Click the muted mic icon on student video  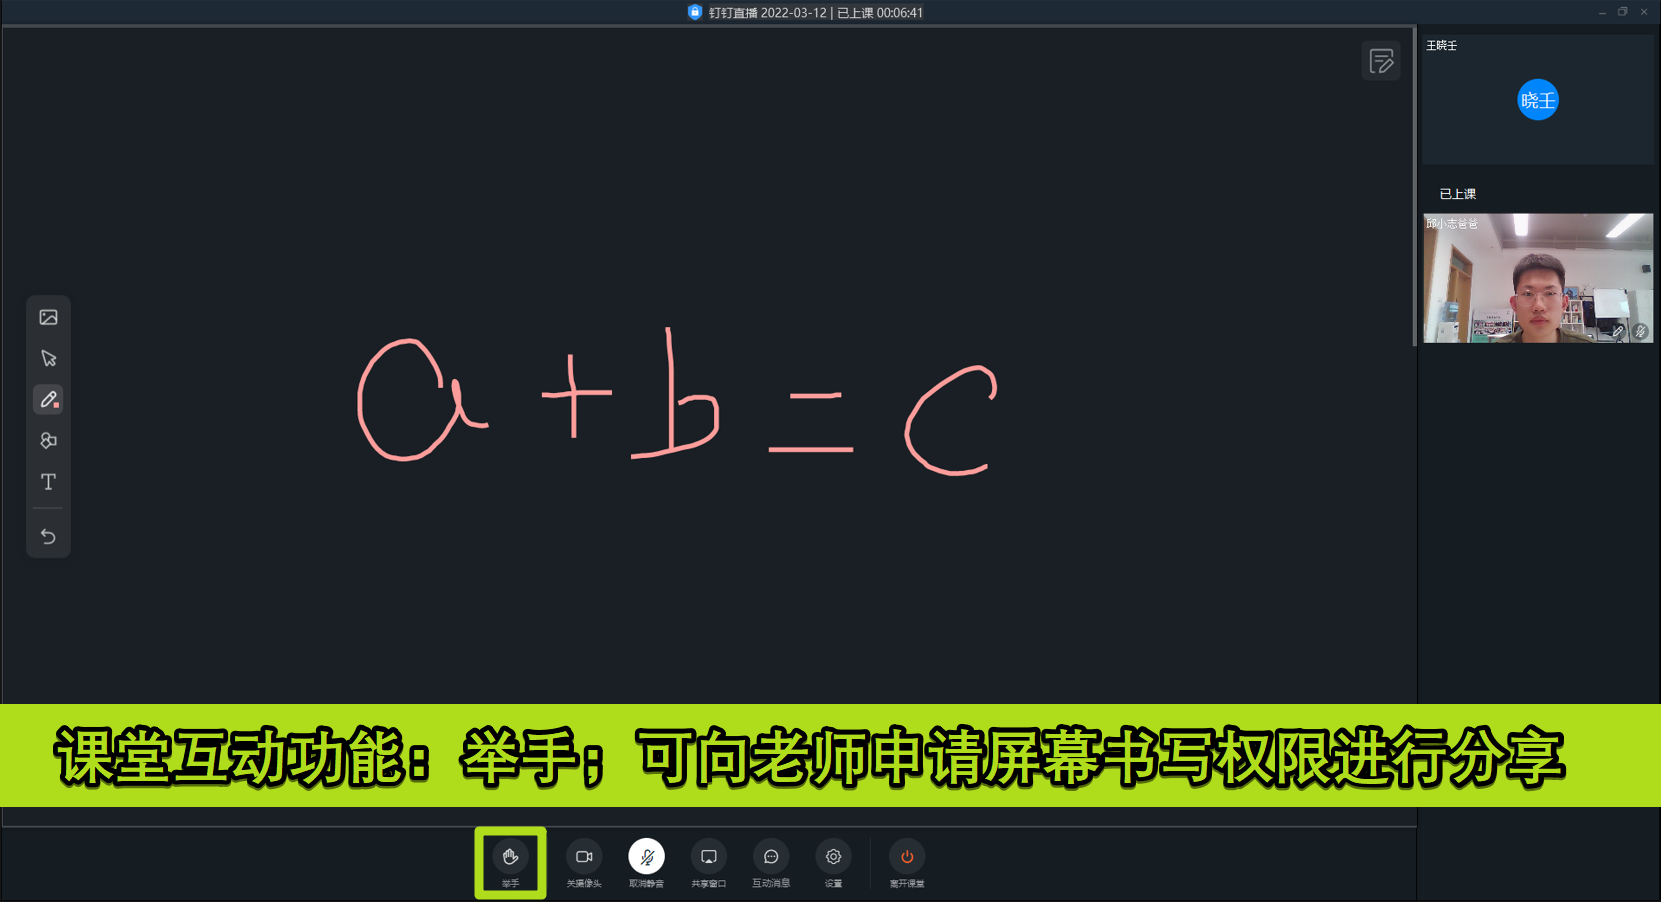pyautogui.click(x=1640, y=331)
